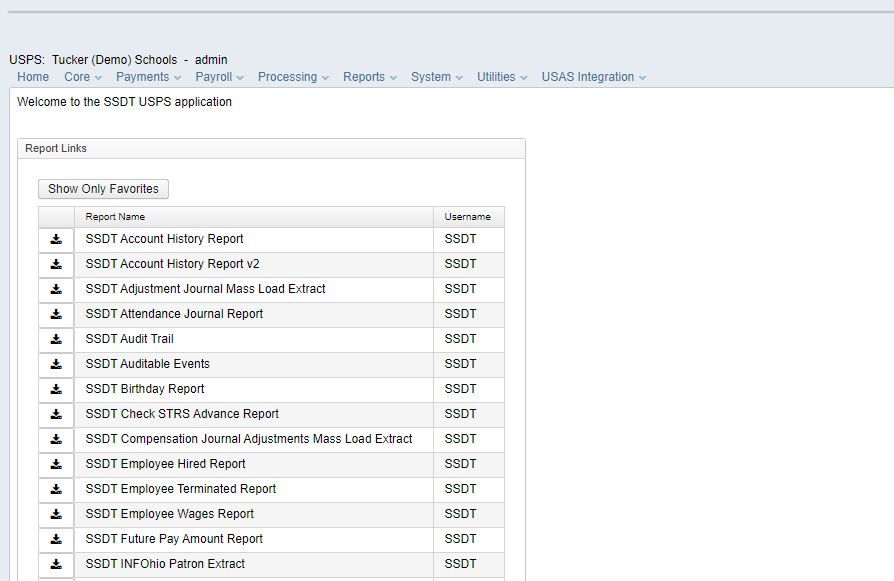This screenshot has height=581, width=894.
Task: Select the 'SSDT Attendance Journal Report' row text
Action: pos(174,314)
